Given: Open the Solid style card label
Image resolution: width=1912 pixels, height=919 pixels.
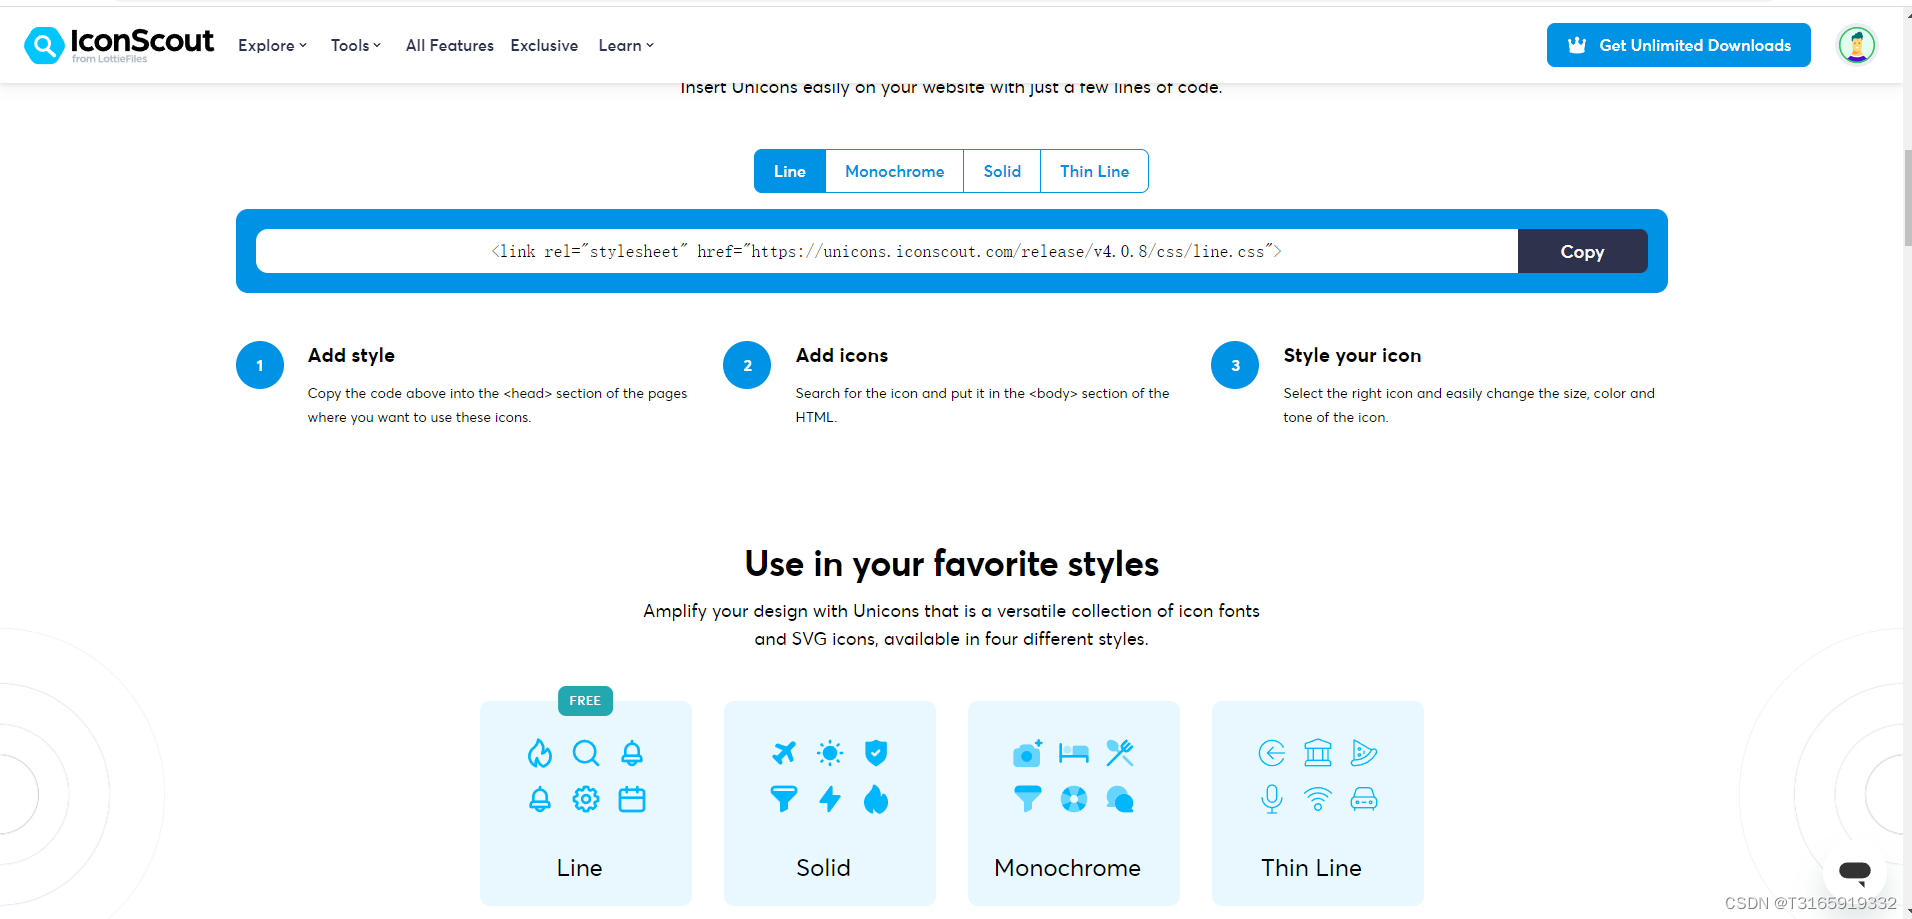Looking at the screenshot, I should click(823, 868).
